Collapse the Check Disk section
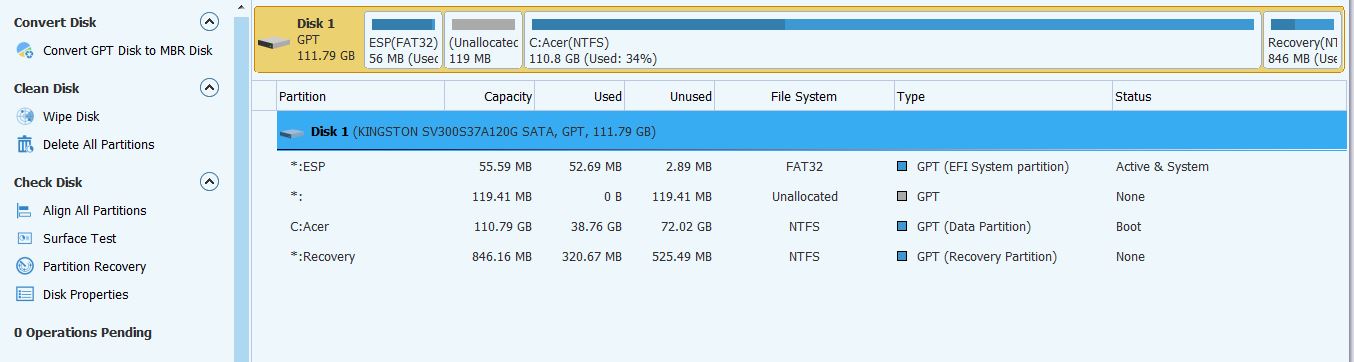1354x362 pixels. (x=209, y=182)
